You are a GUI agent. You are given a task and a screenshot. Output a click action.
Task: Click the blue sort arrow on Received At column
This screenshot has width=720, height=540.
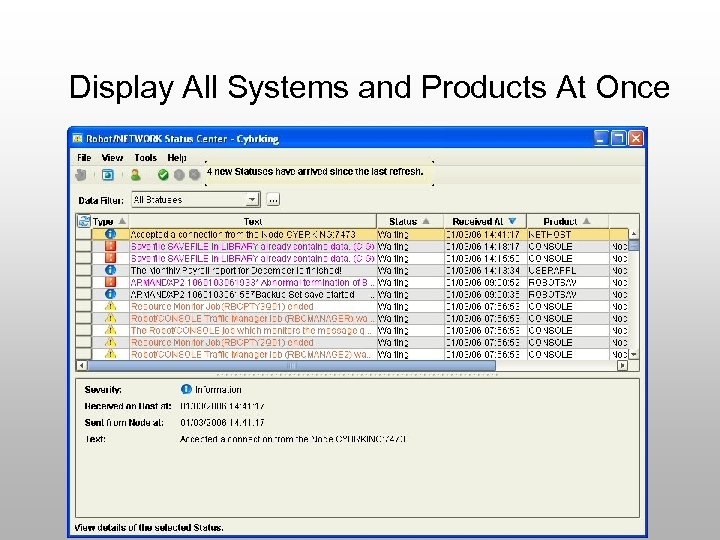tap(512, 221)
